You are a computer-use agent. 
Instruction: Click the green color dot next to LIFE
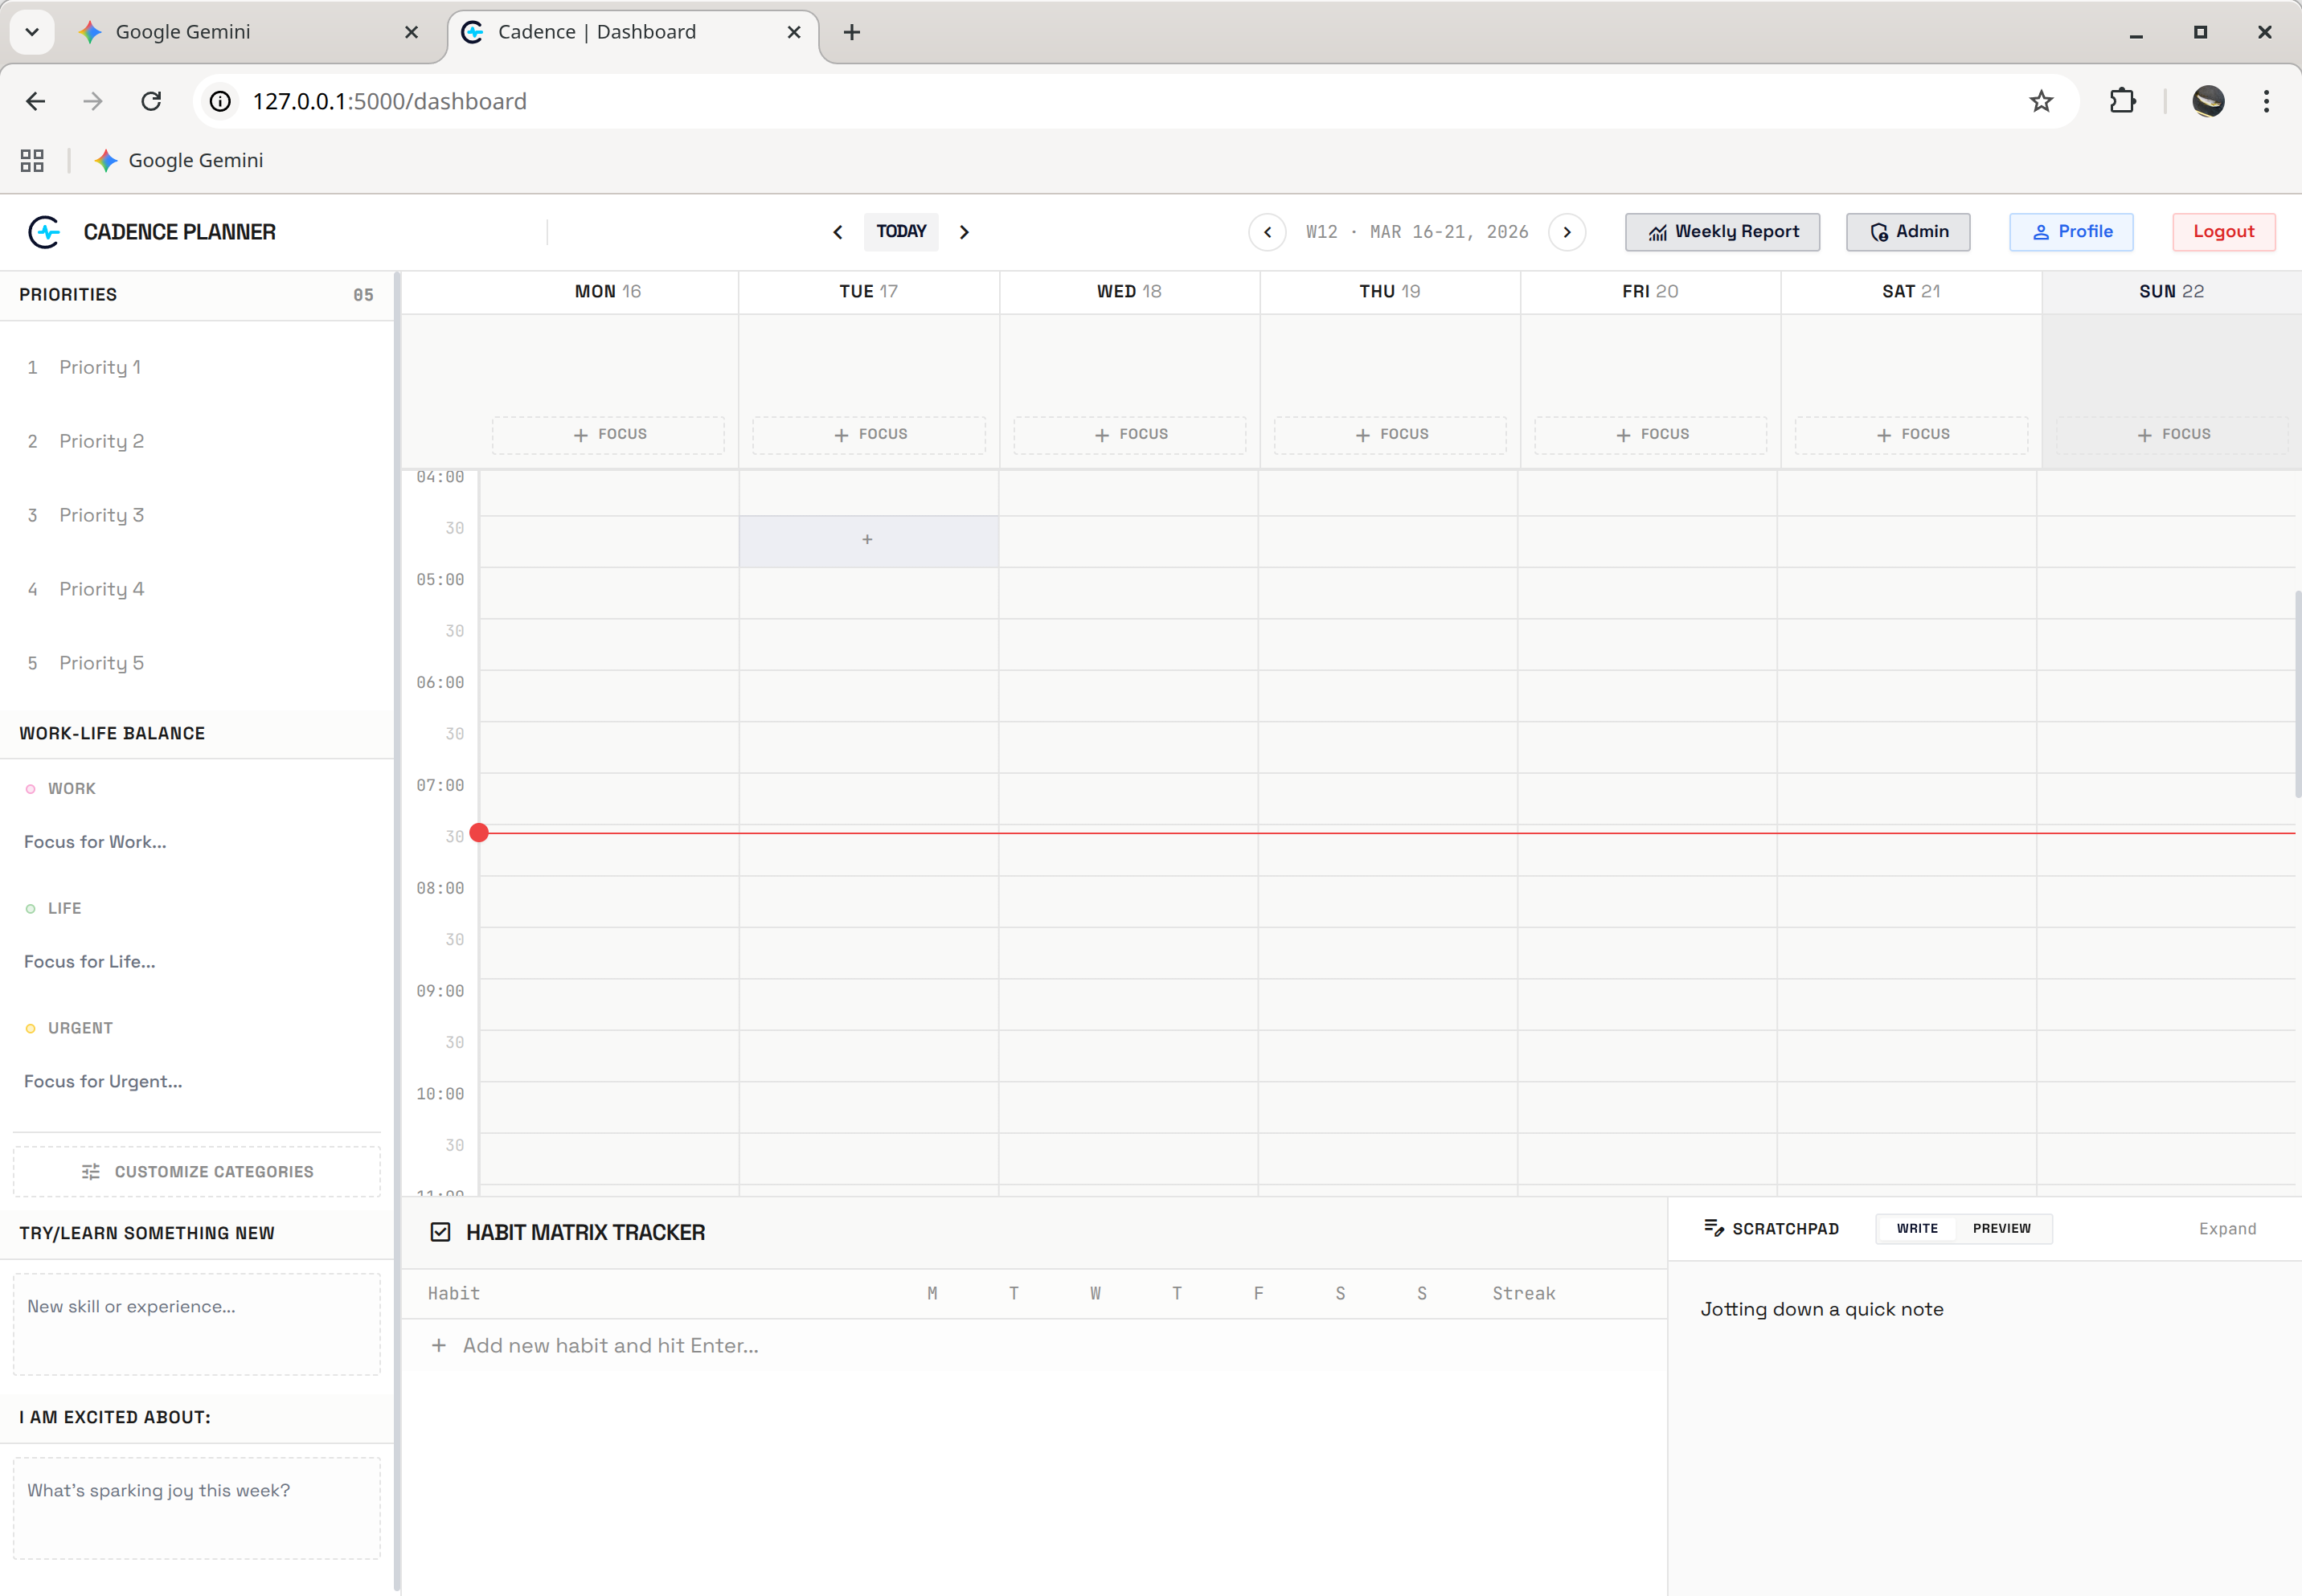(x=30, y=908)
